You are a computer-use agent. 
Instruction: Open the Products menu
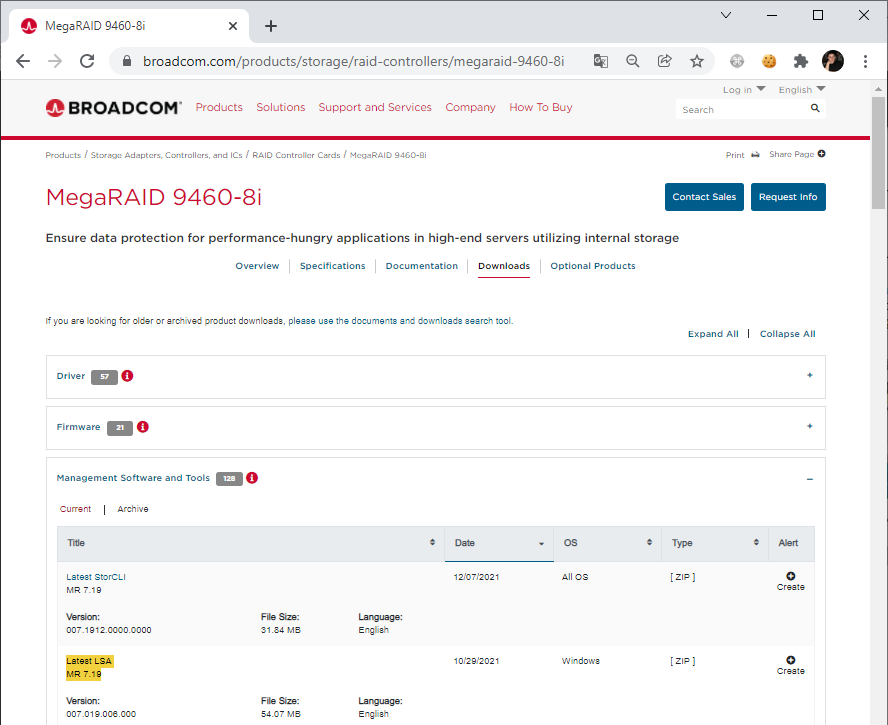[219, 107]
